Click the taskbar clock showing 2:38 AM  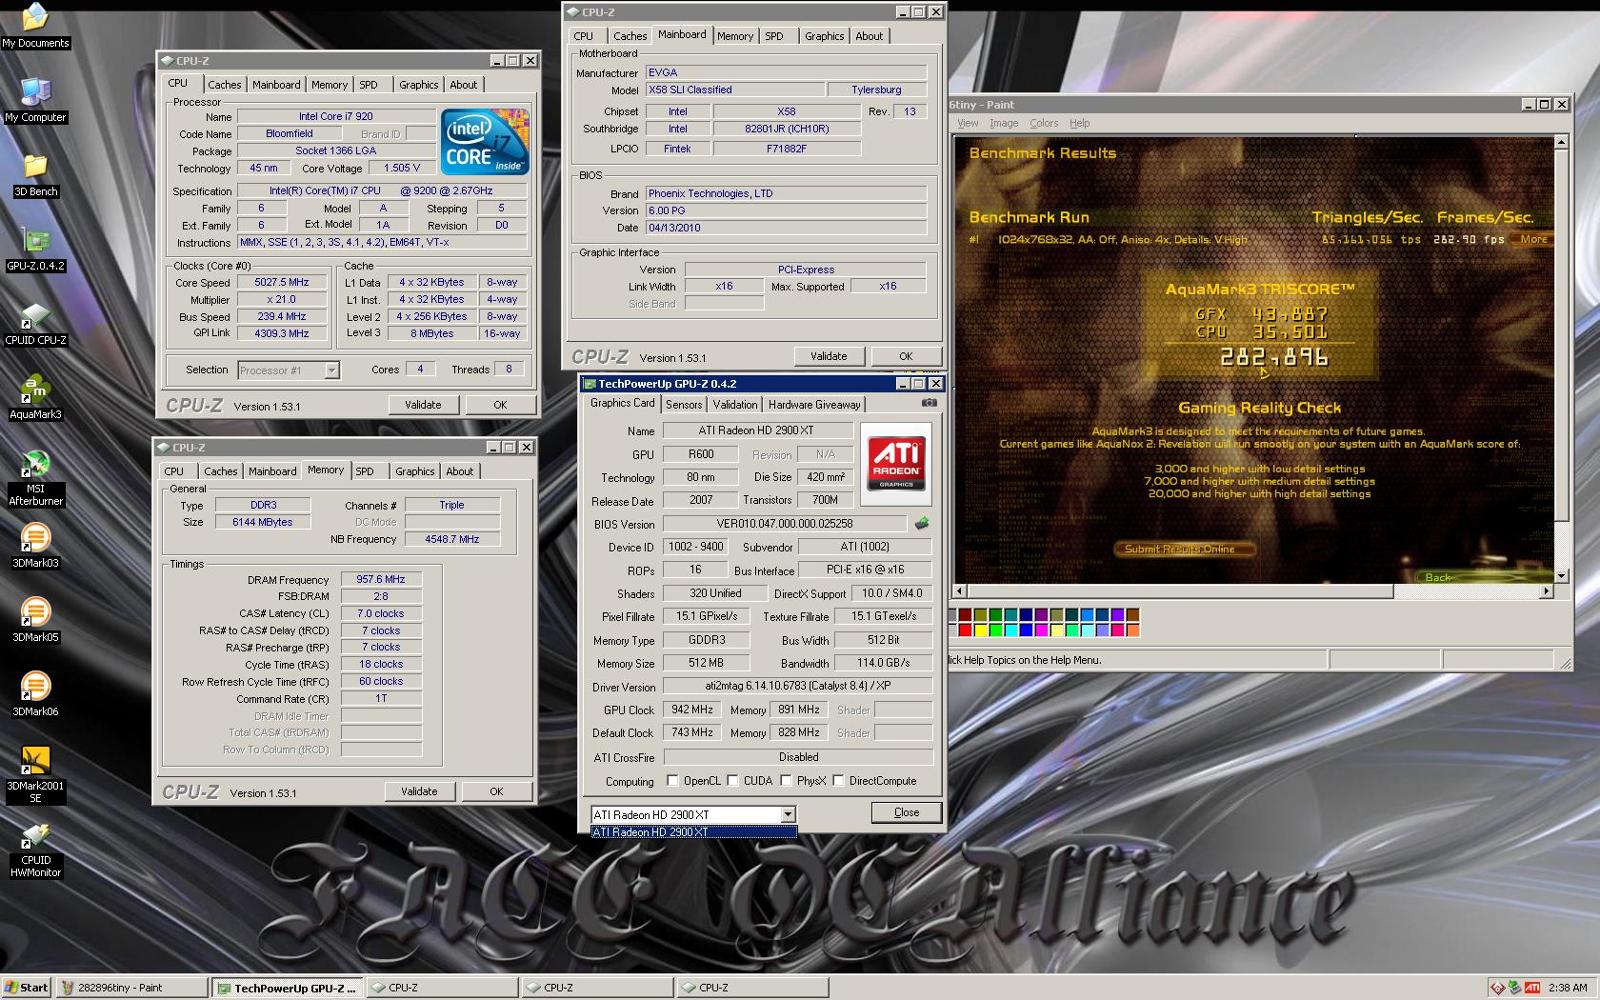pyautogui.click(x=1567, y=988)
